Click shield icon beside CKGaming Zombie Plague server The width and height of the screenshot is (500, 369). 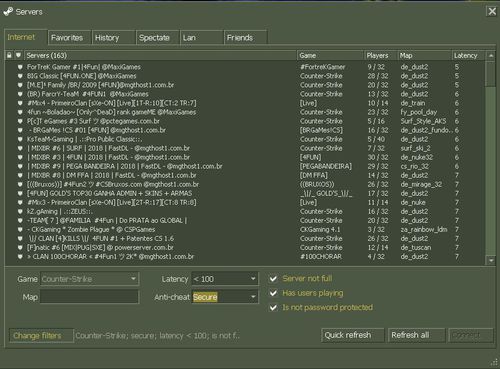click(x=20, y=229)
